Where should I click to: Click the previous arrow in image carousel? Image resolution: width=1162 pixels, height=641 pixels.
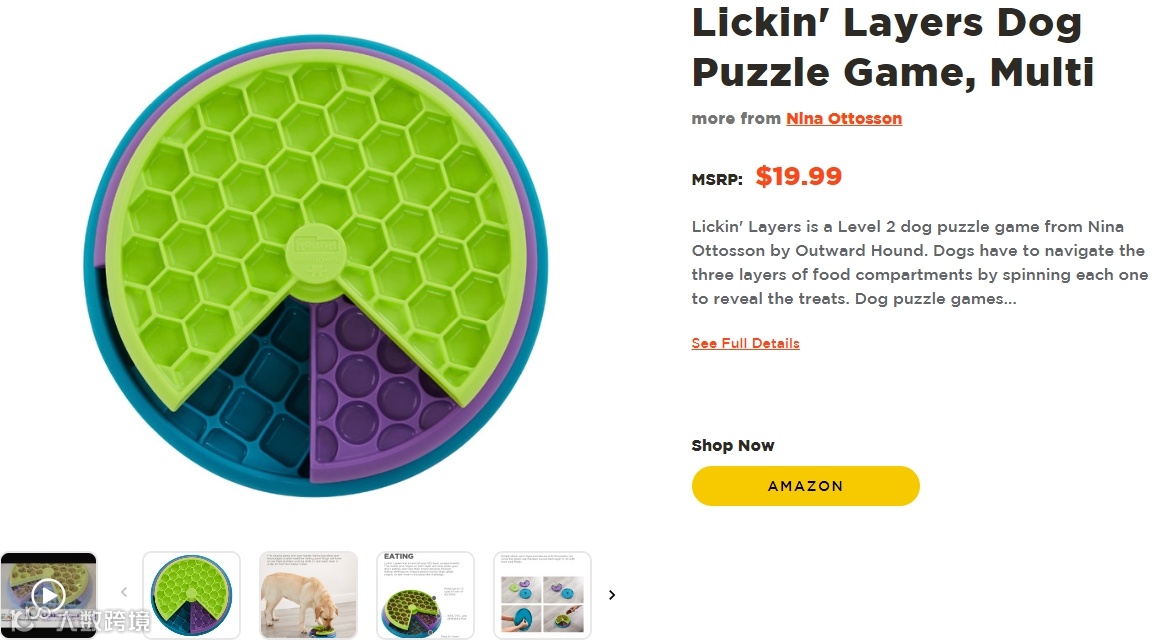pos(124,594)
